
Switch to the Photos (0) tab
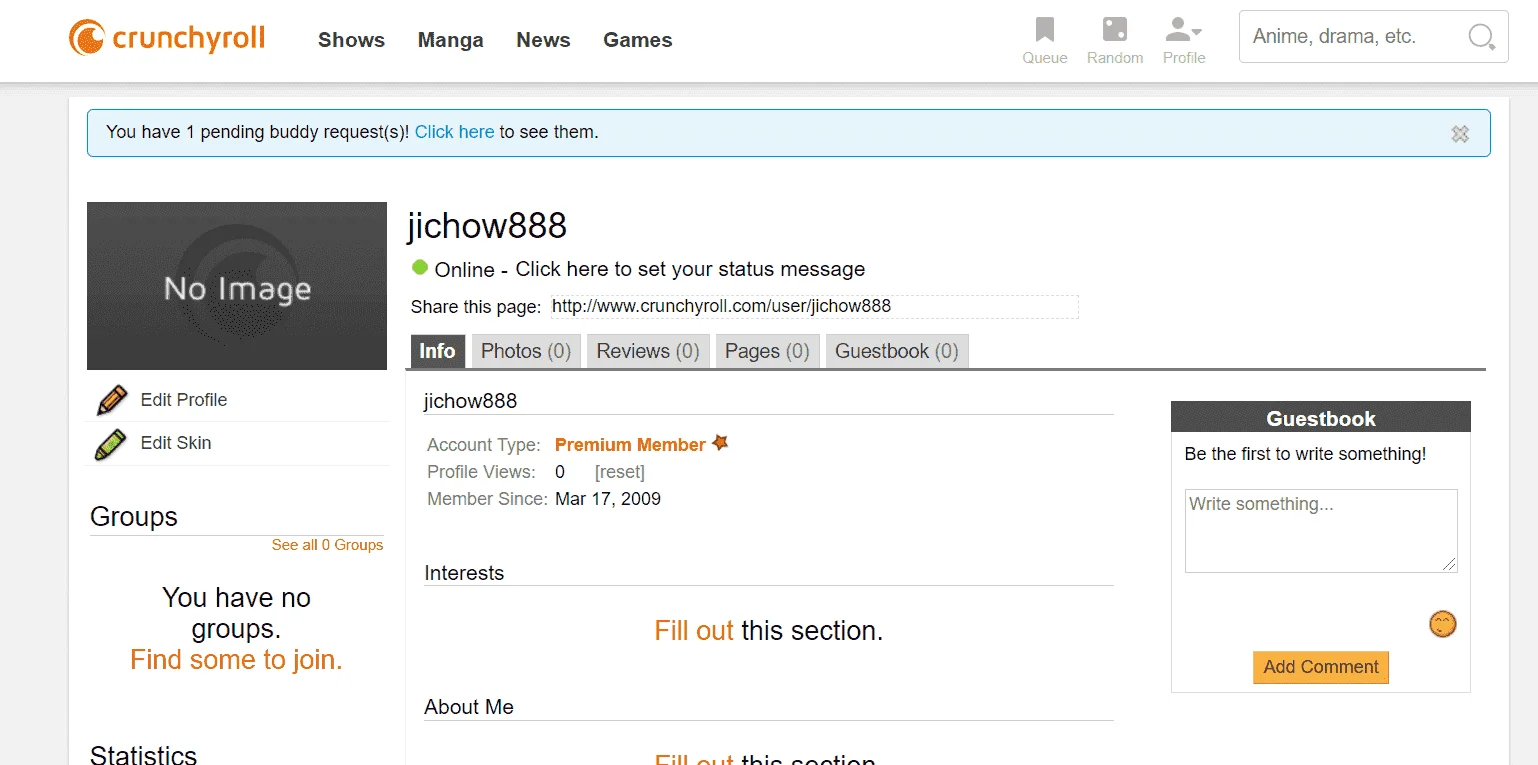click(526, 351)
